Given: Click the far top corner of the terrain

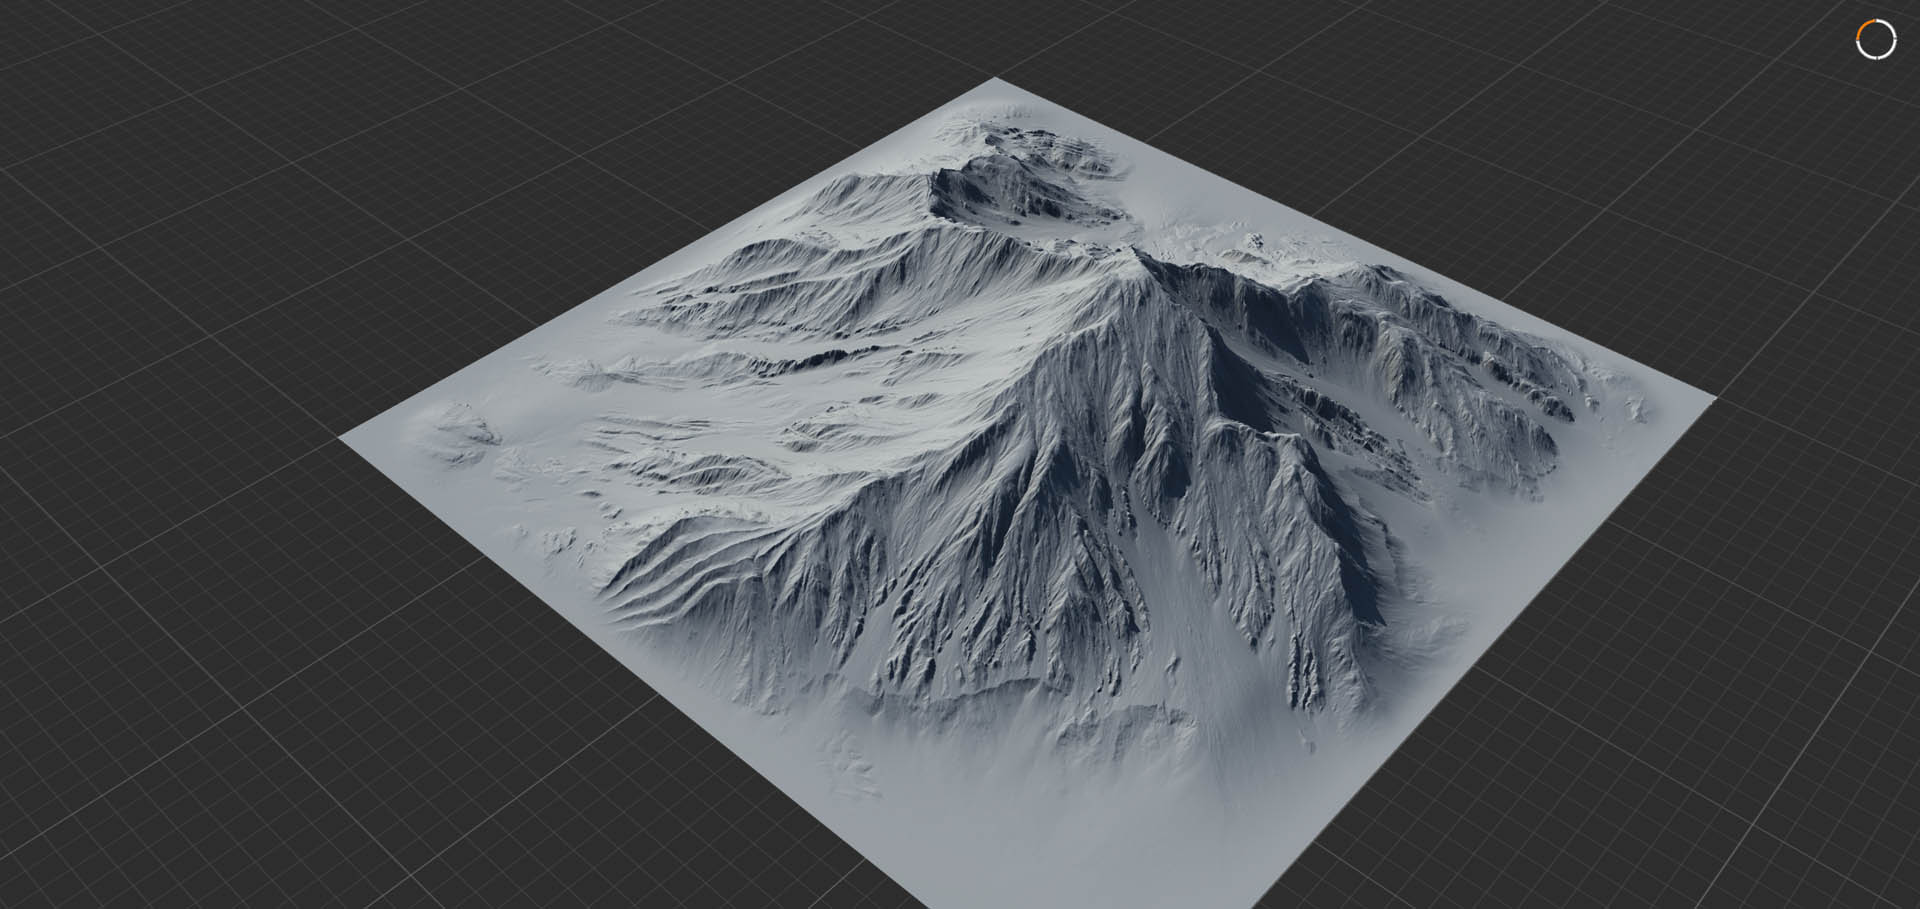Looking at the screenshot, I should tap(994, 79).
